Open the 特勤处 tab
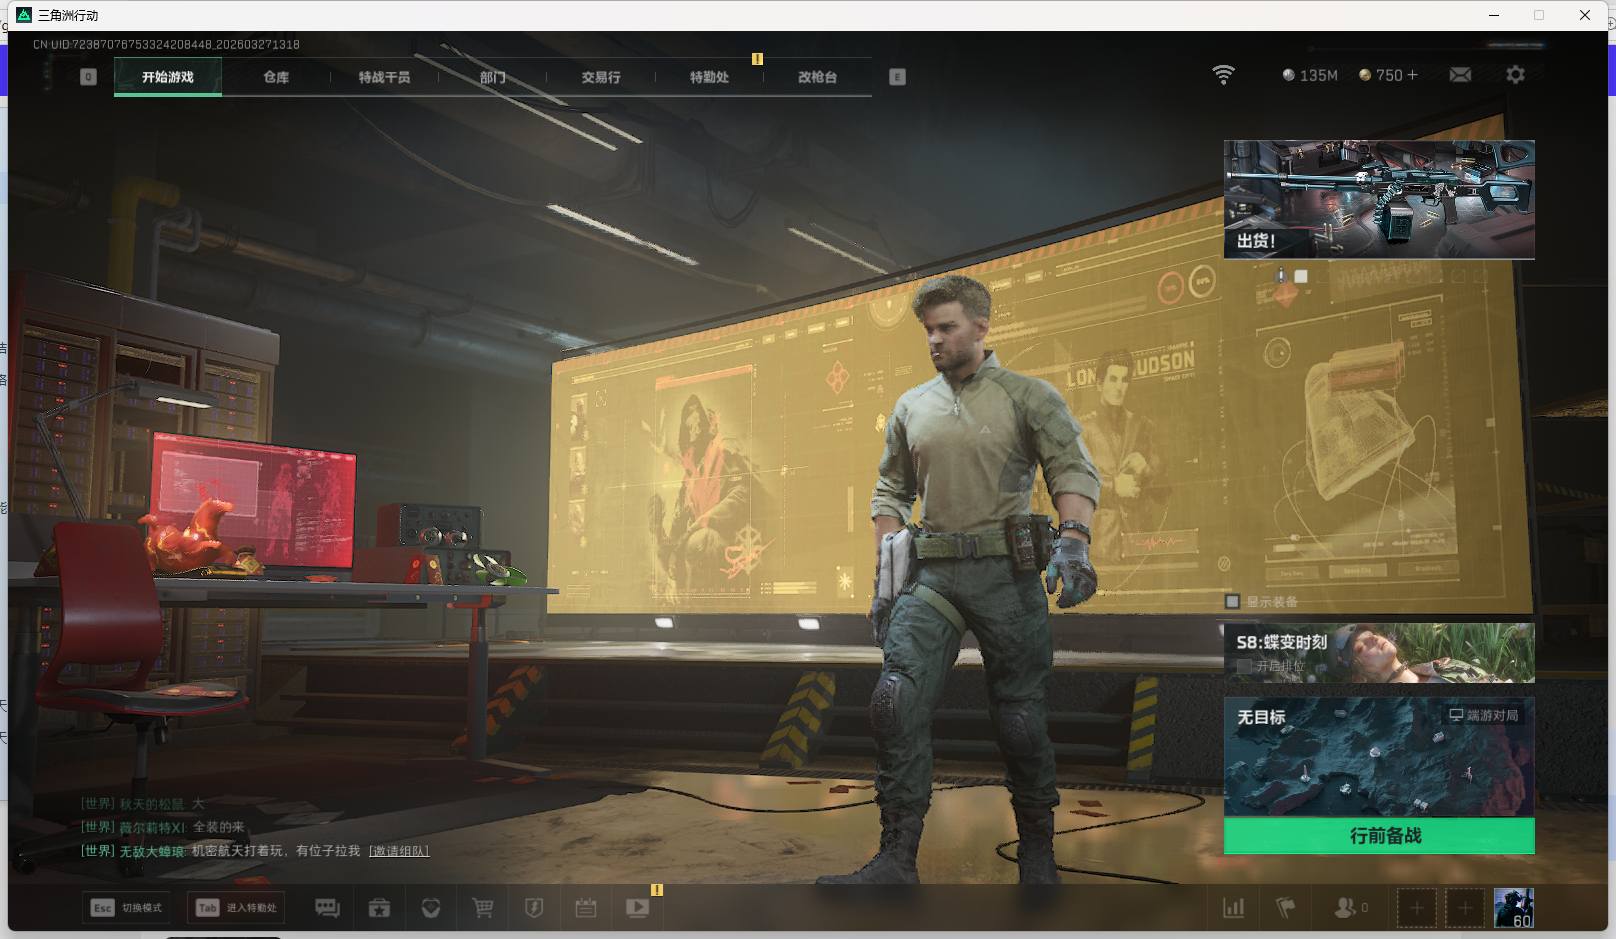The width and height of the screenshot is (1616, 939). [709, 77]
